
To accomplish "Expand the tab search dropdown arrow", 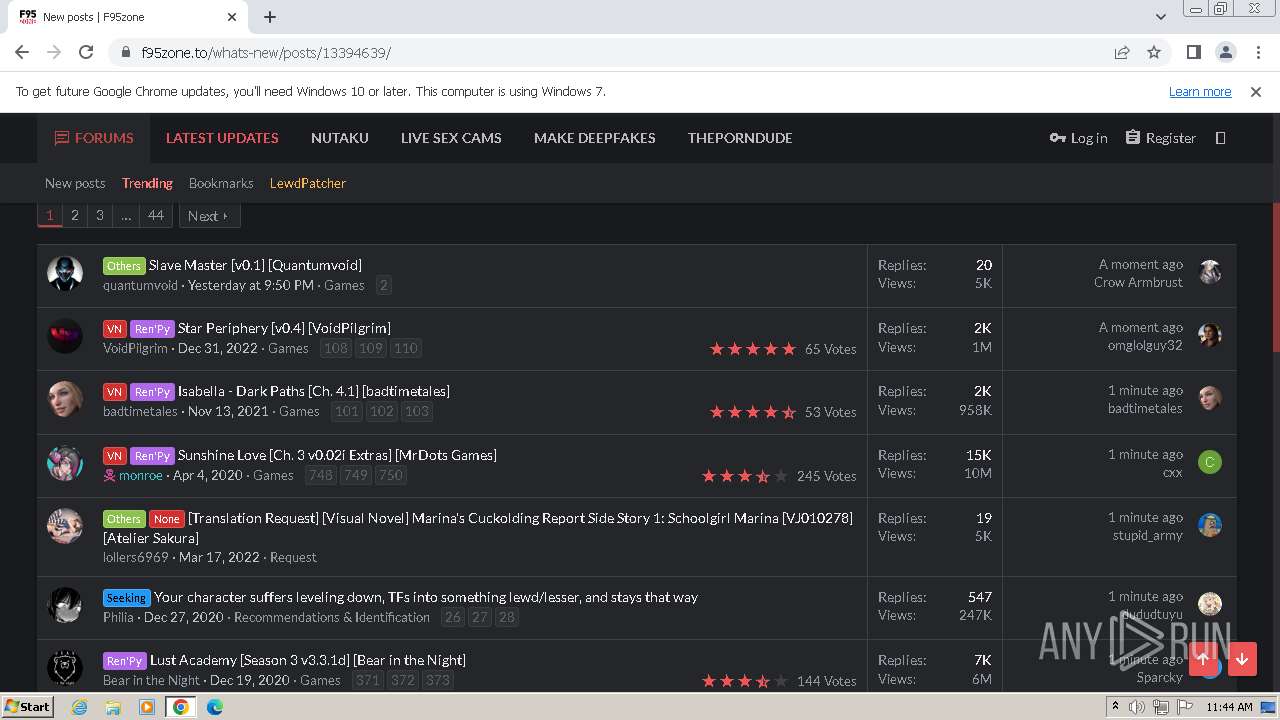I will pos(1160,17).
